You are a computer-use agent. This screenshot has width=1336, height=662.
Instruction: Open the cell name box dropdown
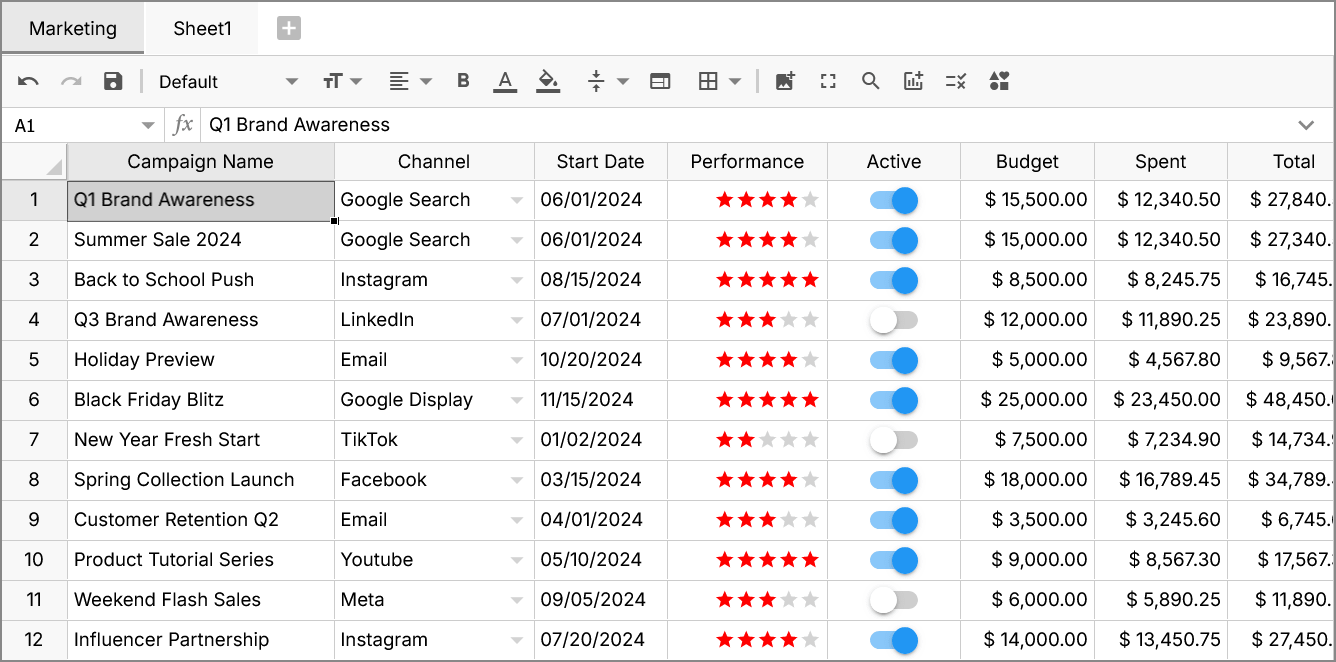pyautogui.click(x=148, y=126)
